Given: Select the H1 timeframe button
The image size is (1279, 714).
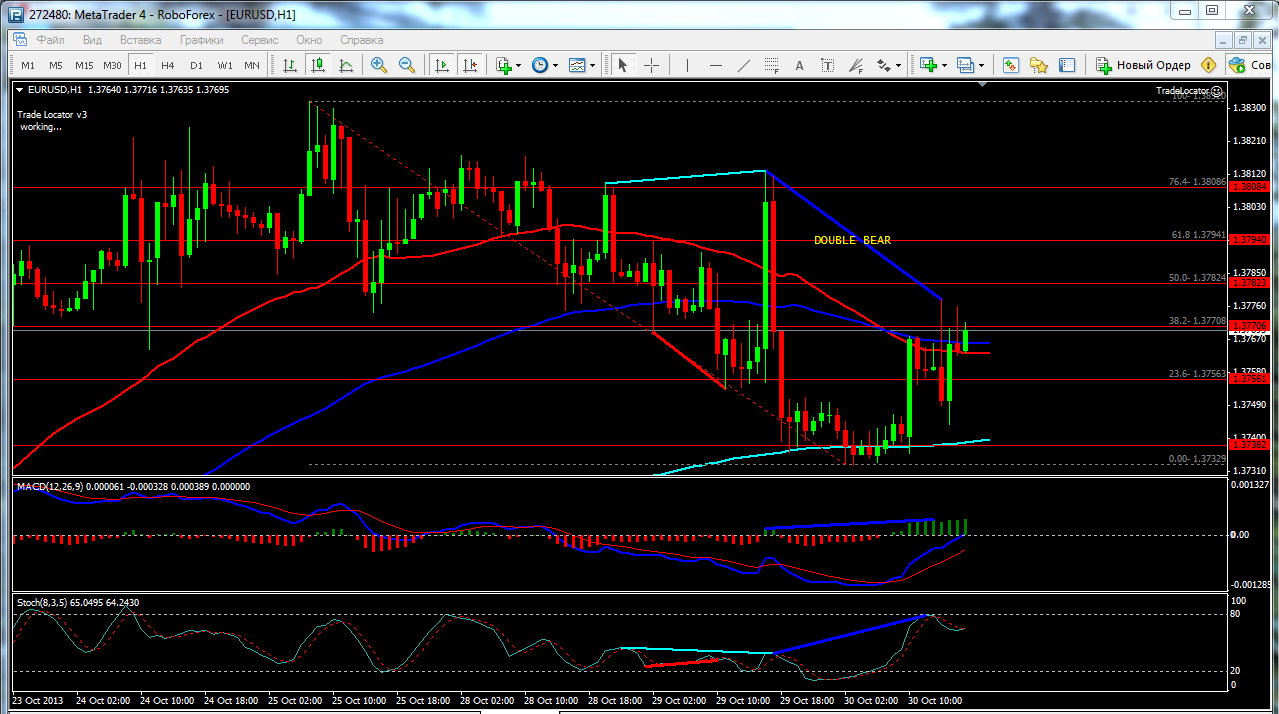Looking at the screenshot, I should click(x=140, y=65).
